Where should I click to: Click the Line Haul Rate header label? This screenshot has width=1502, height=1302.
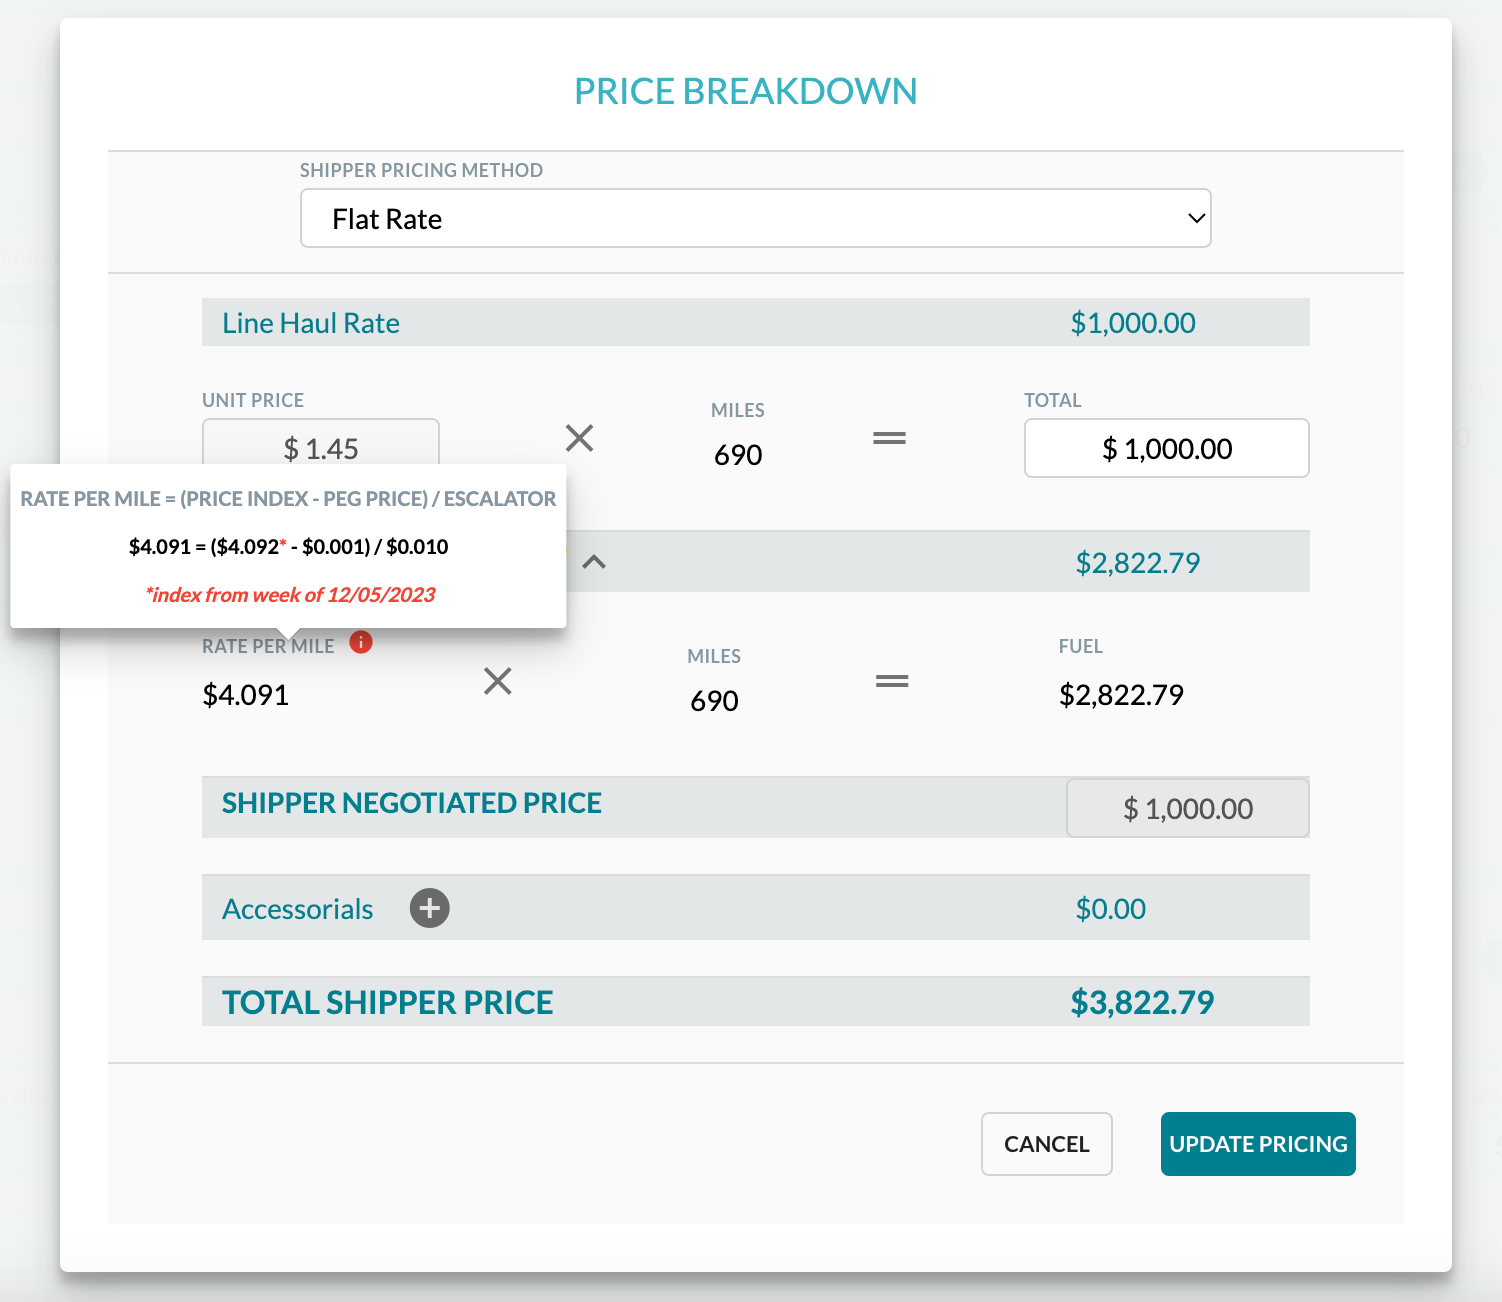point(310,322)
